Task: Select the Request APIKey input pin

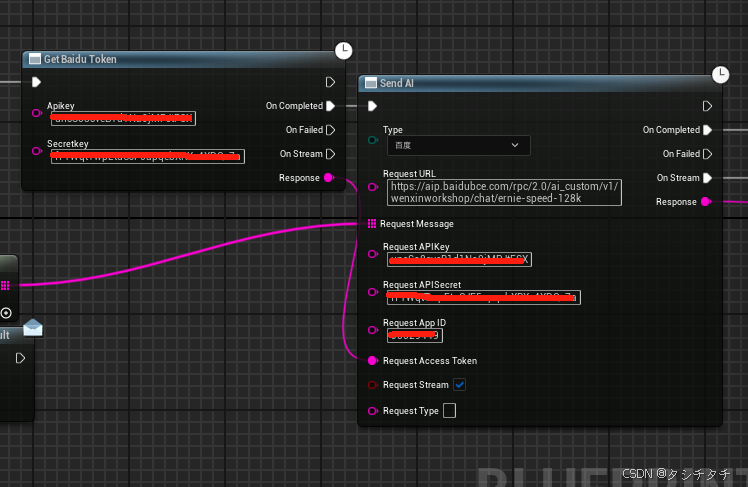Action: (x=373, y=254)
